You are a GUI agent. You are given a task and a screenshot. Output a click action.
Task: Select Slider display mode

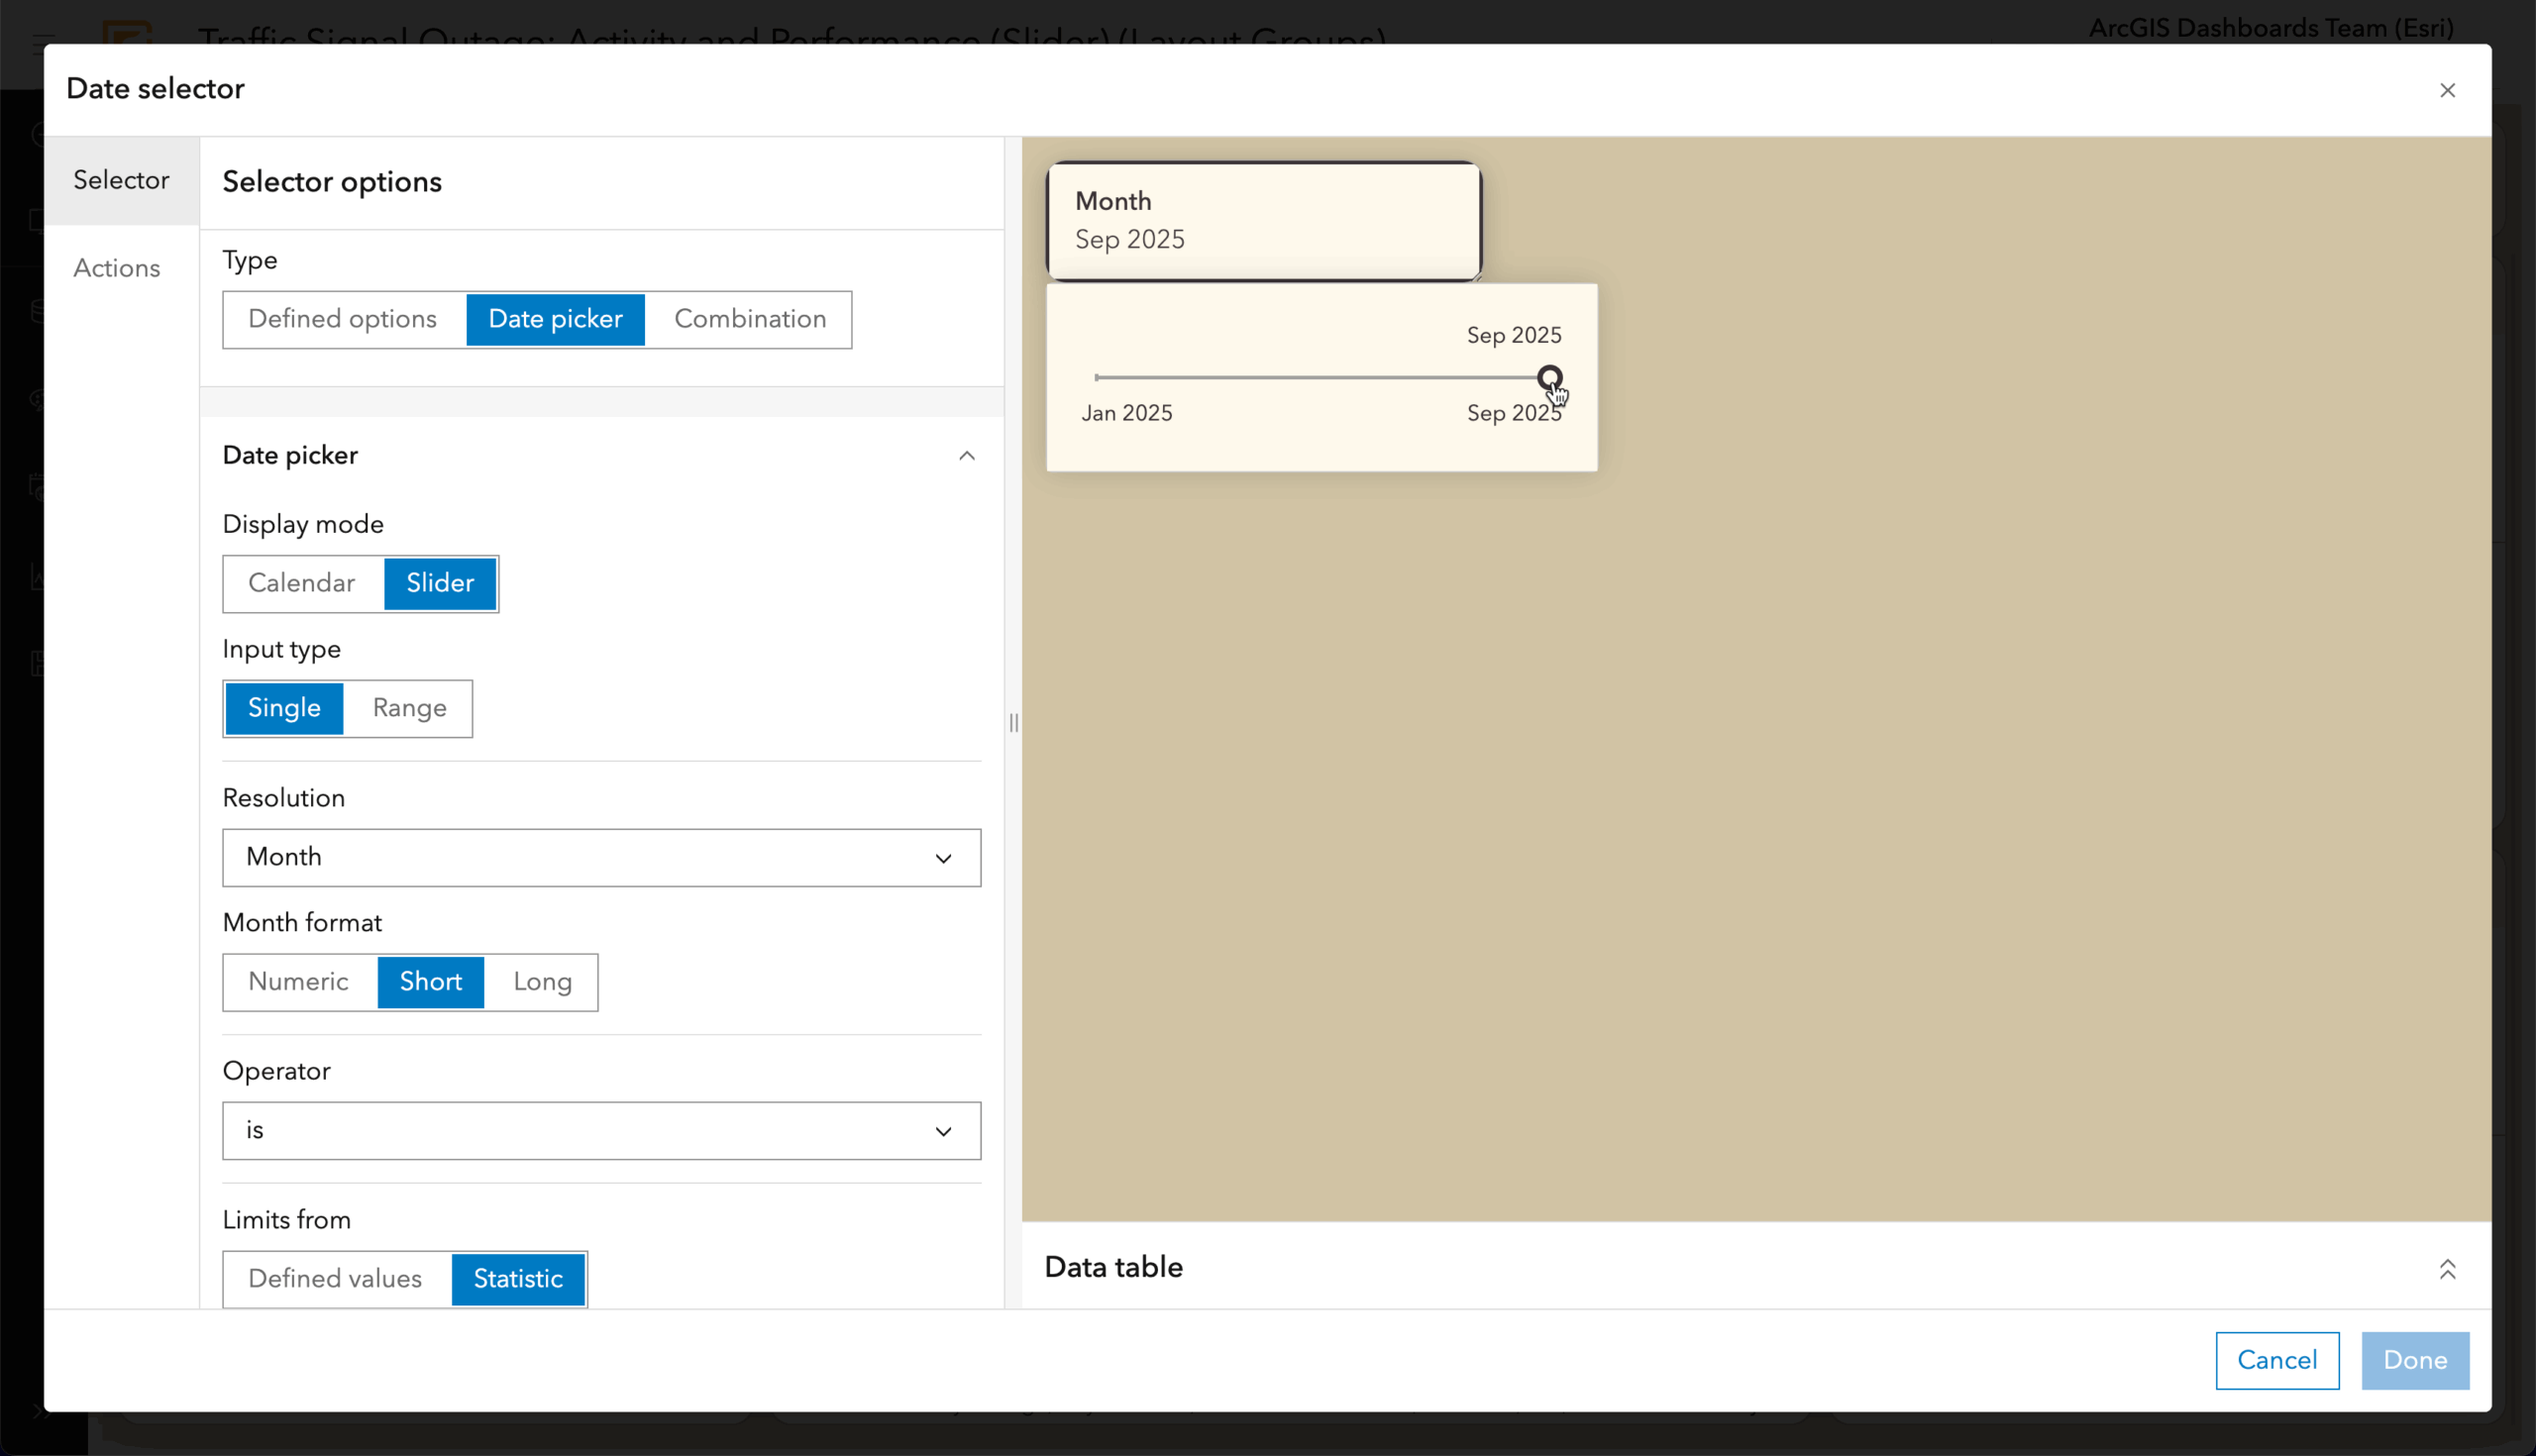439,583
